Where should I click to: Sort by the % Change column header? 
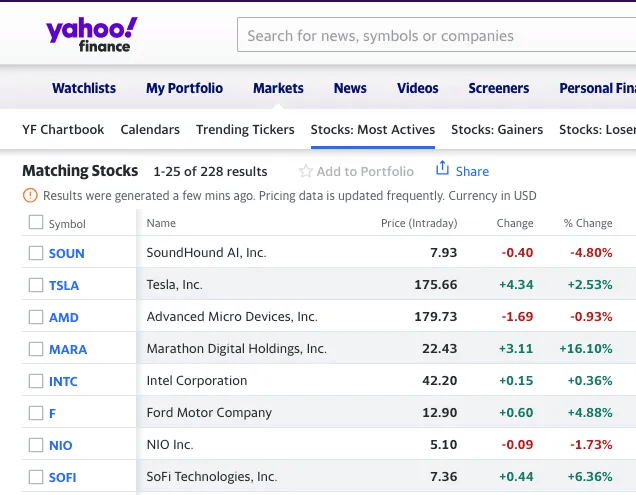coord(587,223)
